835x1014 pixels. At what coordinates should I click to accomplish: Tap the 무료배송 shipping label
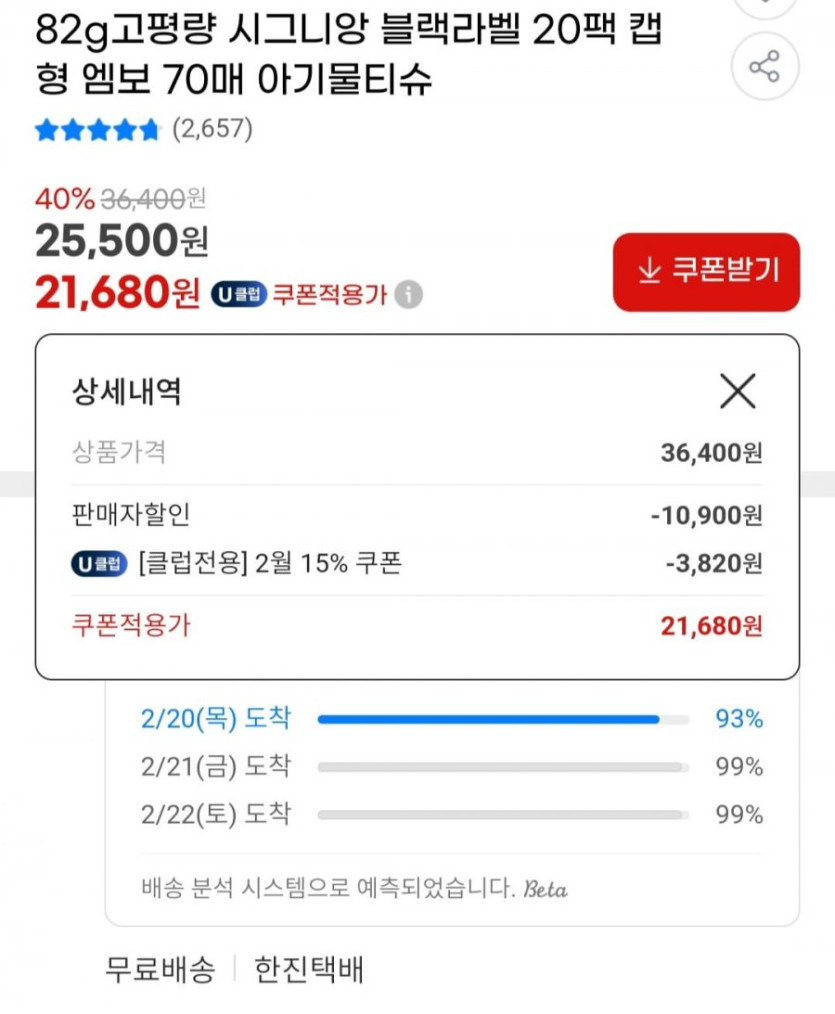point(160,969)
